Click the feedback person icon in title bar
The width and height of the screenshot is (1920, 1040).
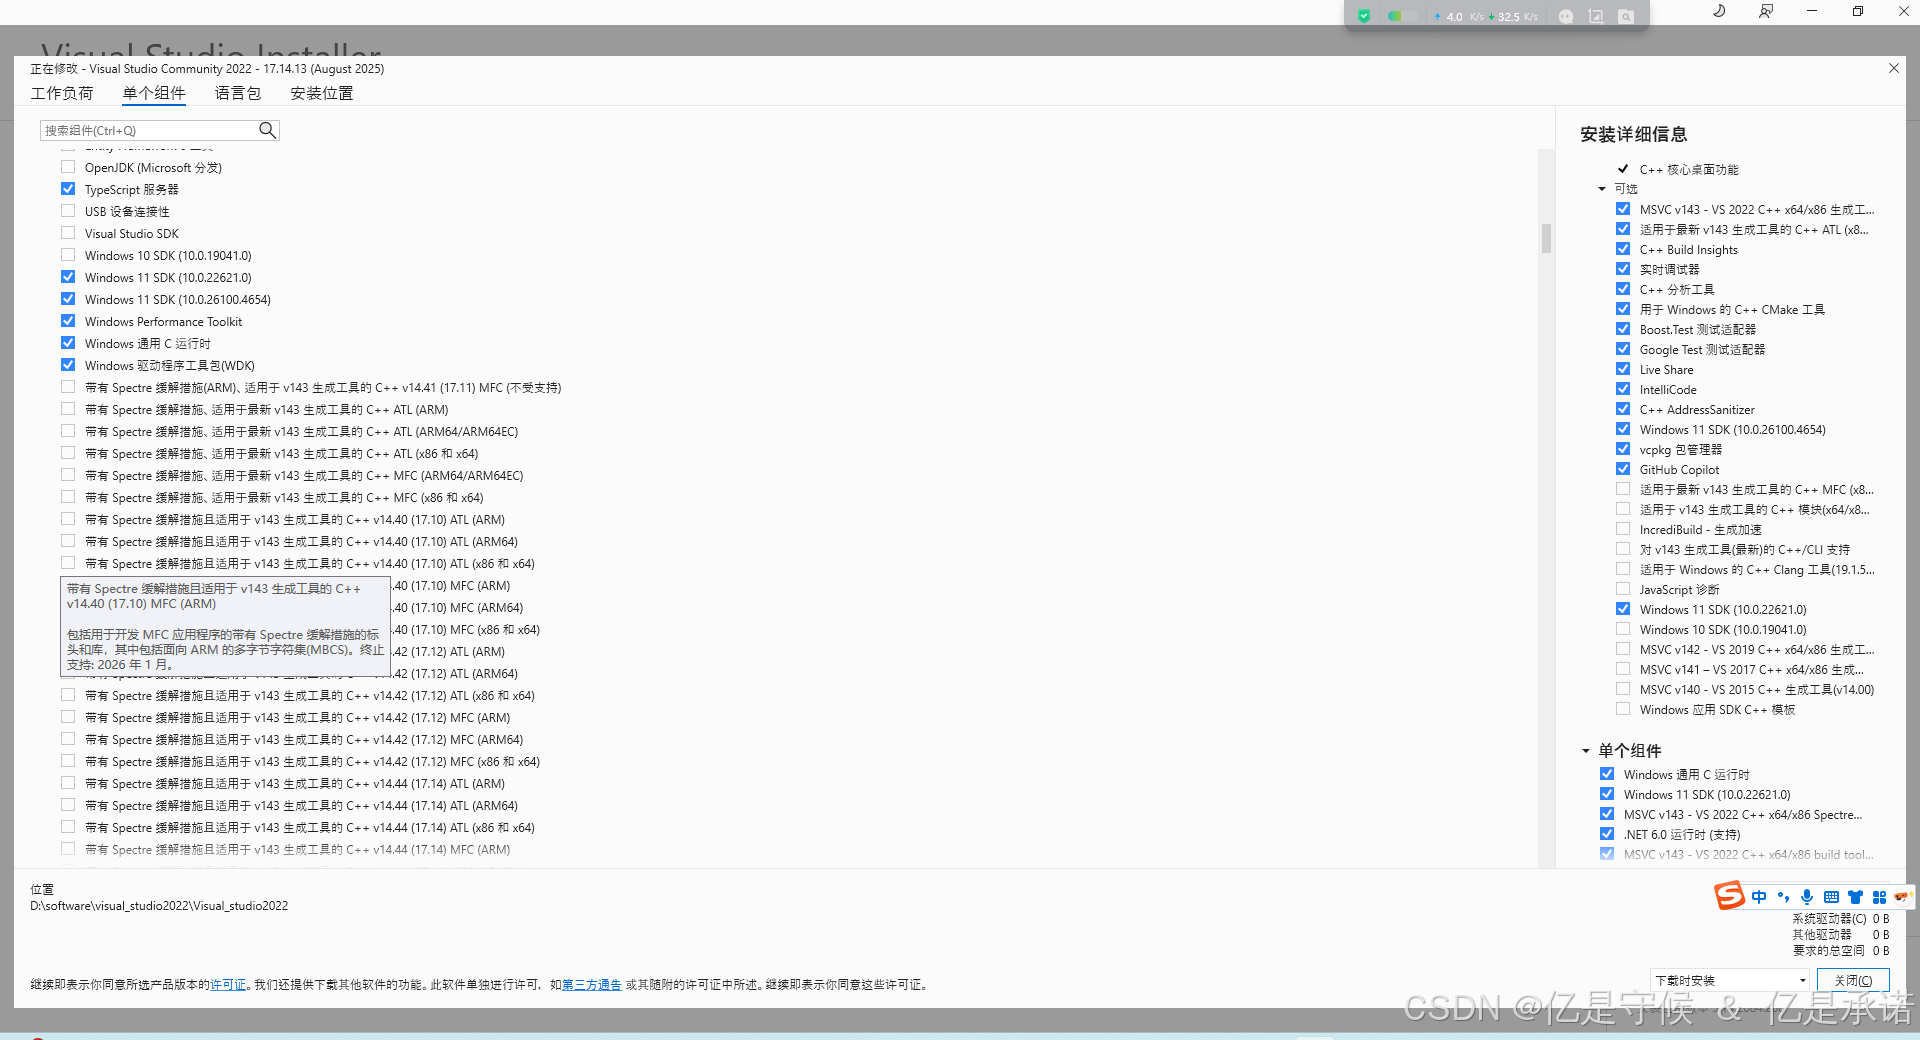tap(1766, 11)
